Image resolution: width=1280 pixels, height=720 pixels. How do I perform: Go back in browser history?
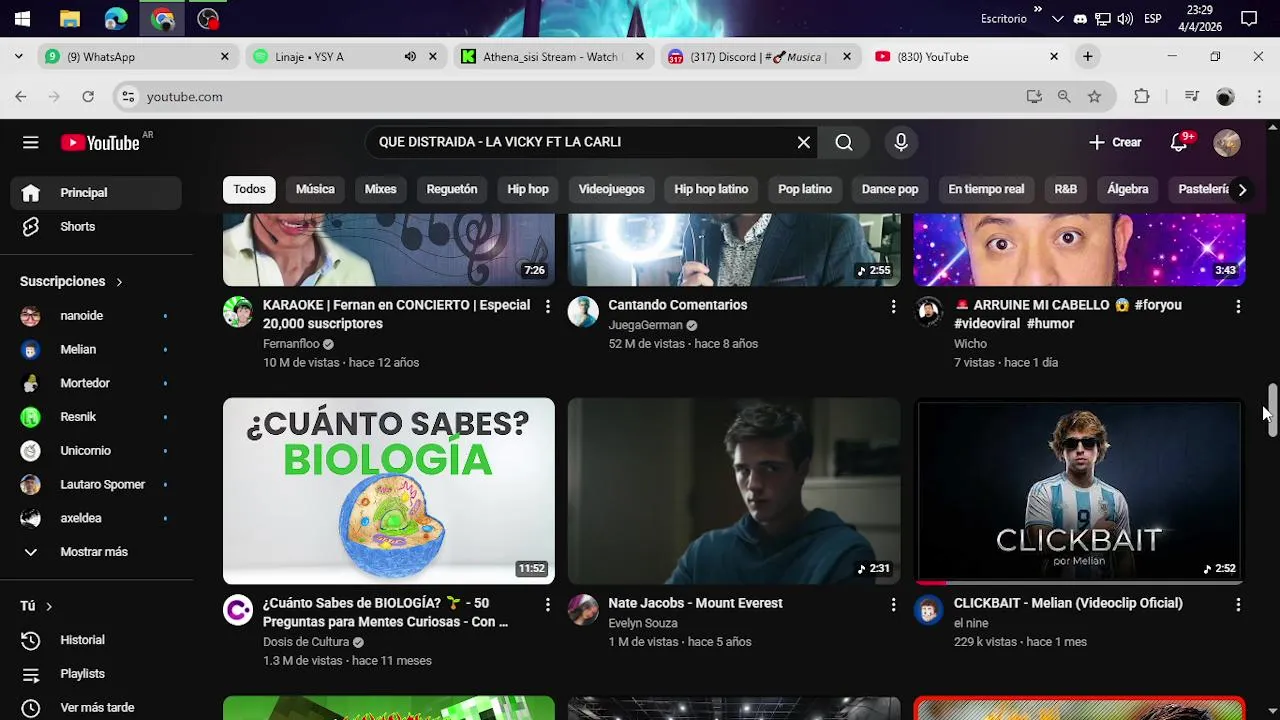point(21,97)
